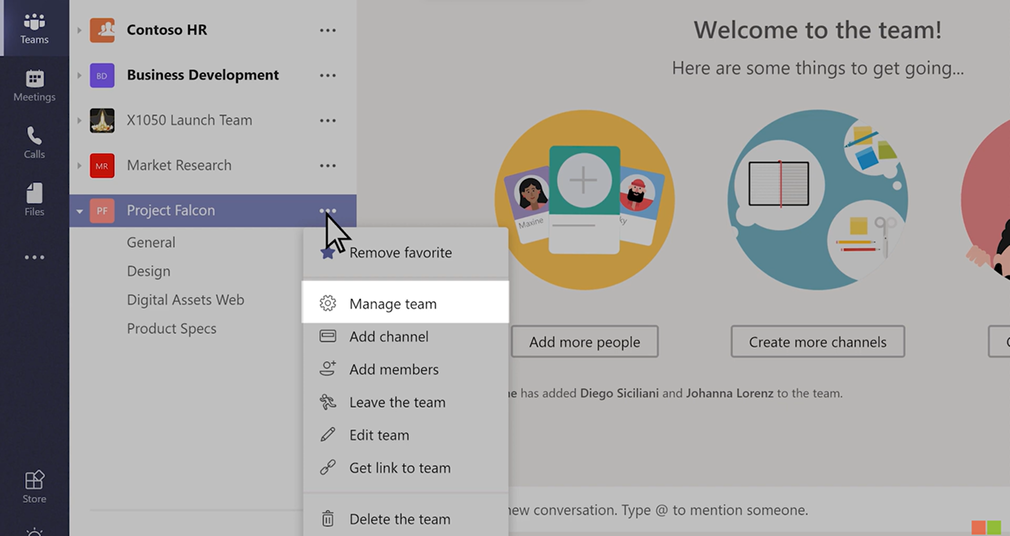Open the Digital Assets Web channel
The height and width of the screenshot is (536, 1010).
tap(185, 300)
